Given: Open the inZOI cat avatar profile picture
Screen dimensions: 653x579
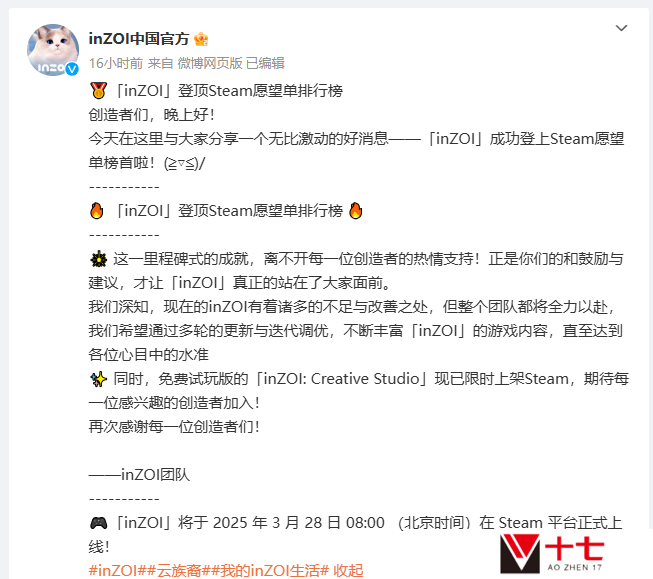Looking at the screenshot, I should click(x=53, y=50).
